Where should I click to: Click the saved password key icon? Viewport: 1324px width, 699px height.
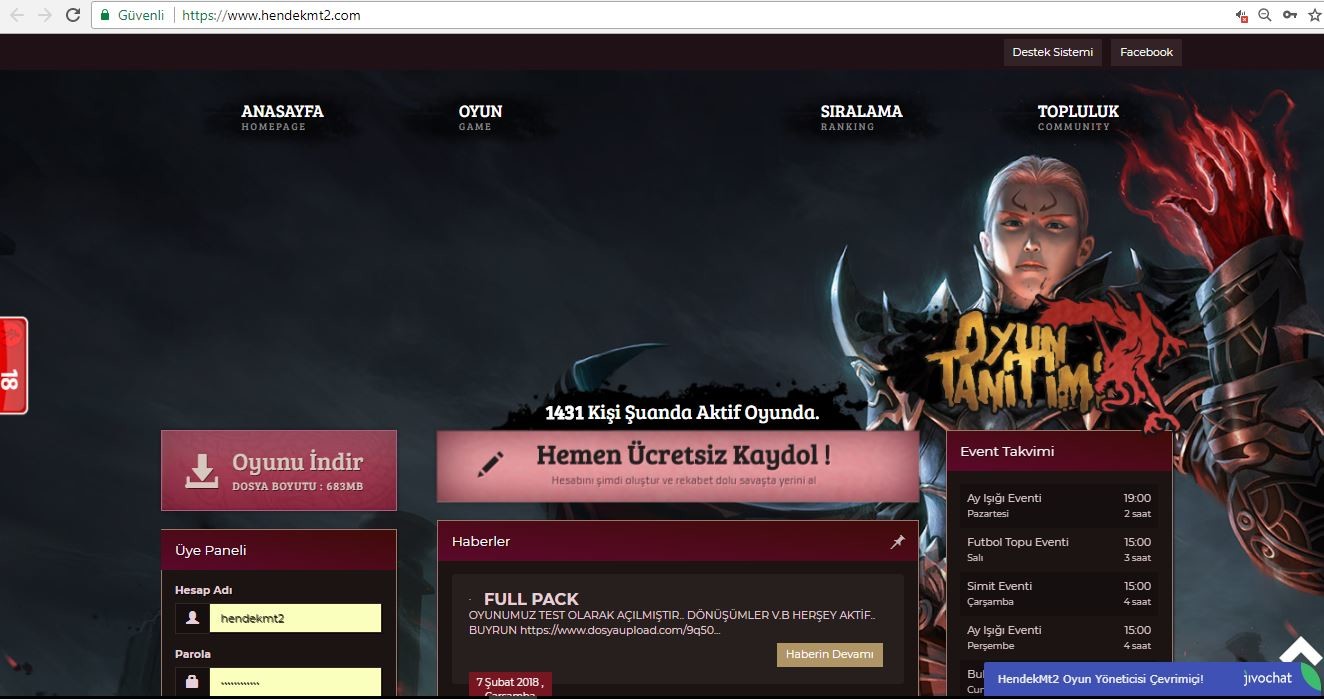point(1290,15)
